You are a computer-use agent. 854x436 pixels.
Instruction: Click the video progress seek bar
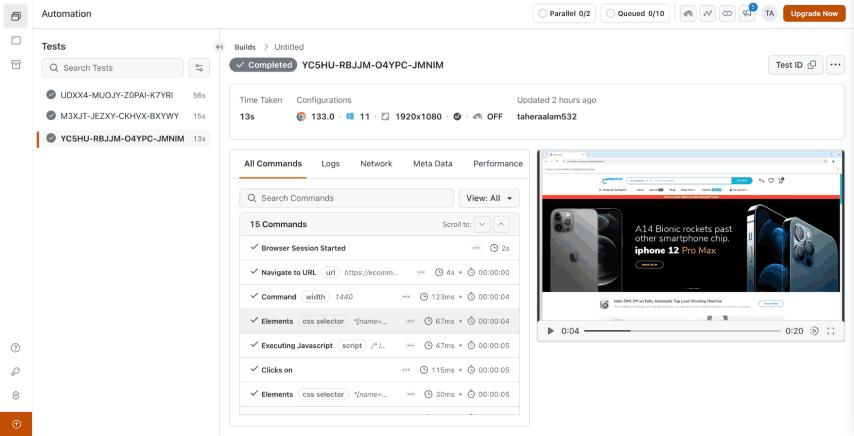point(682,331)
